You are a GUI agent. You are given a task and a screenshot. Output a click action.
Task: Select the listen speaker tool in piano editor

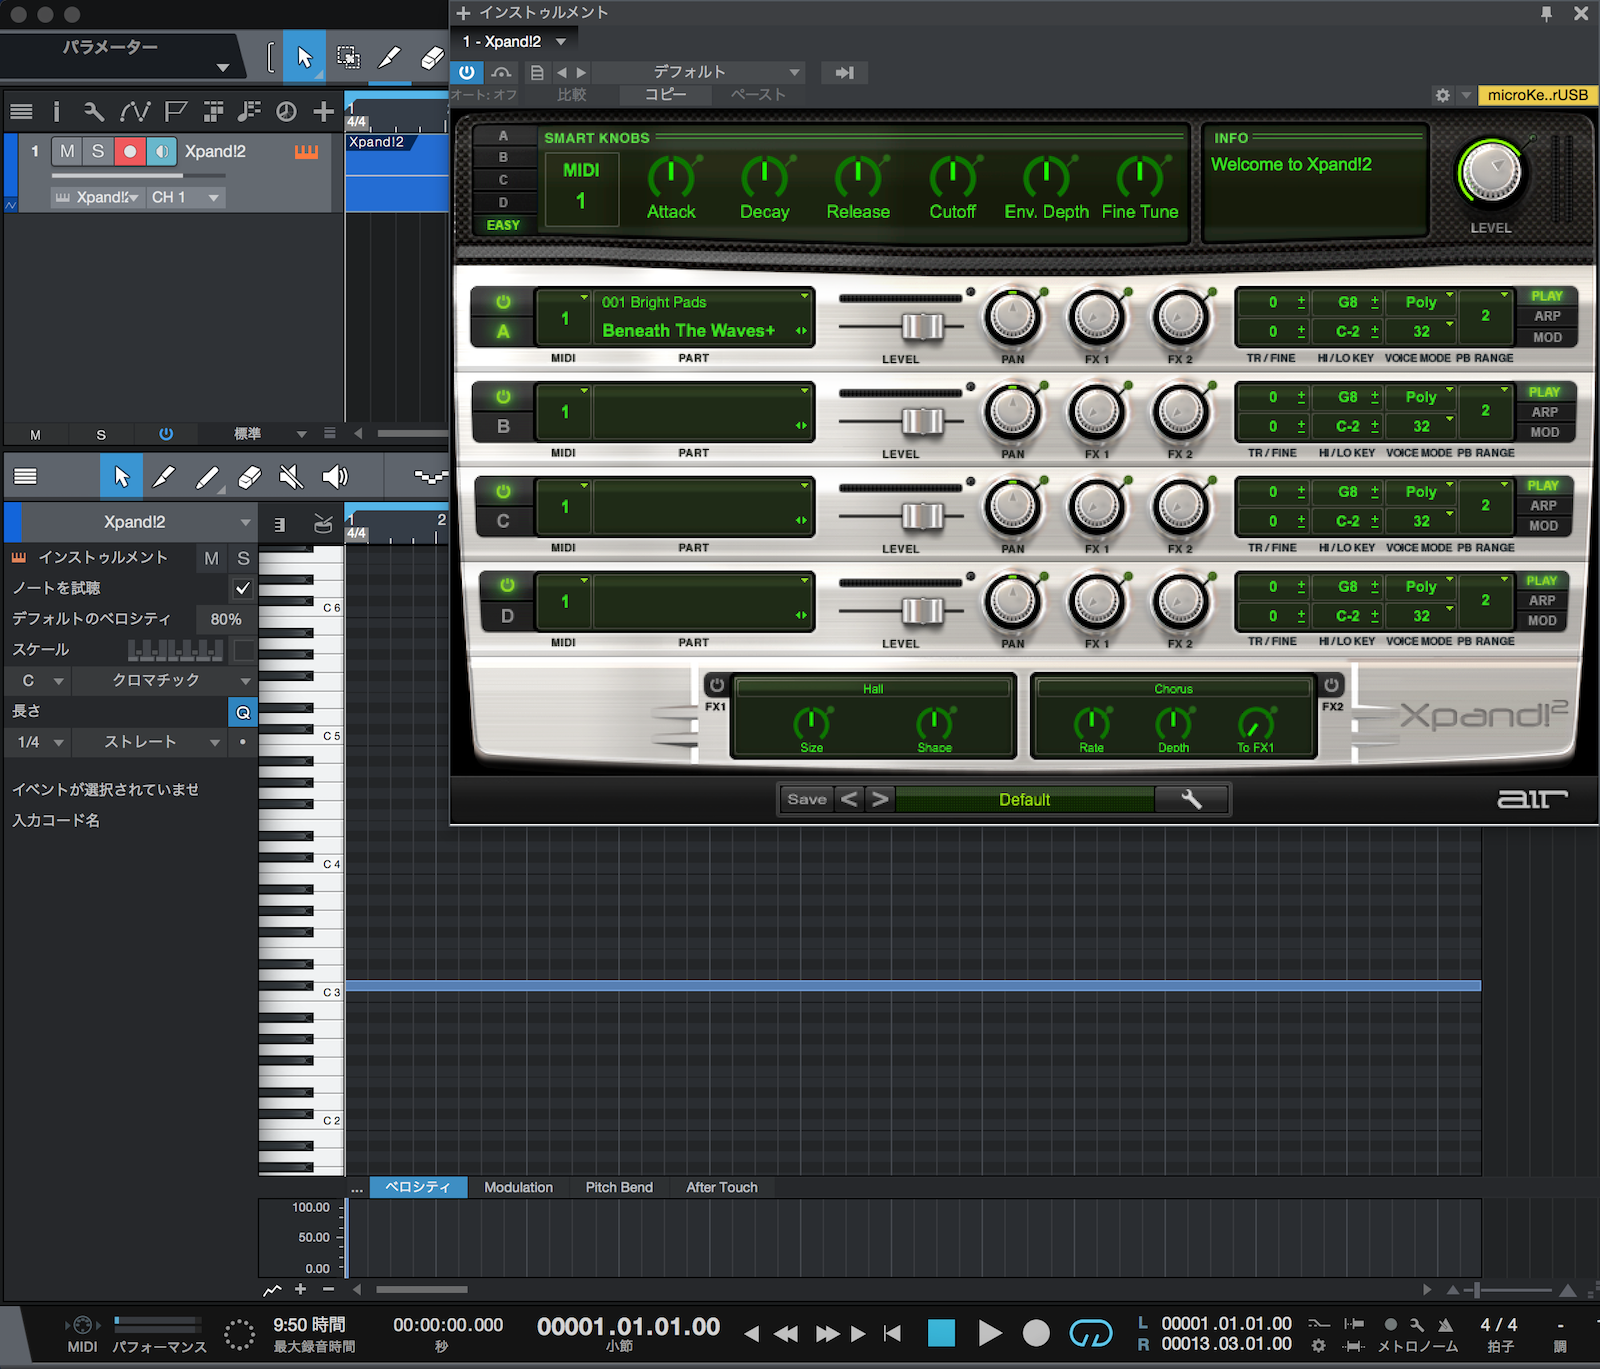point(335,476)
